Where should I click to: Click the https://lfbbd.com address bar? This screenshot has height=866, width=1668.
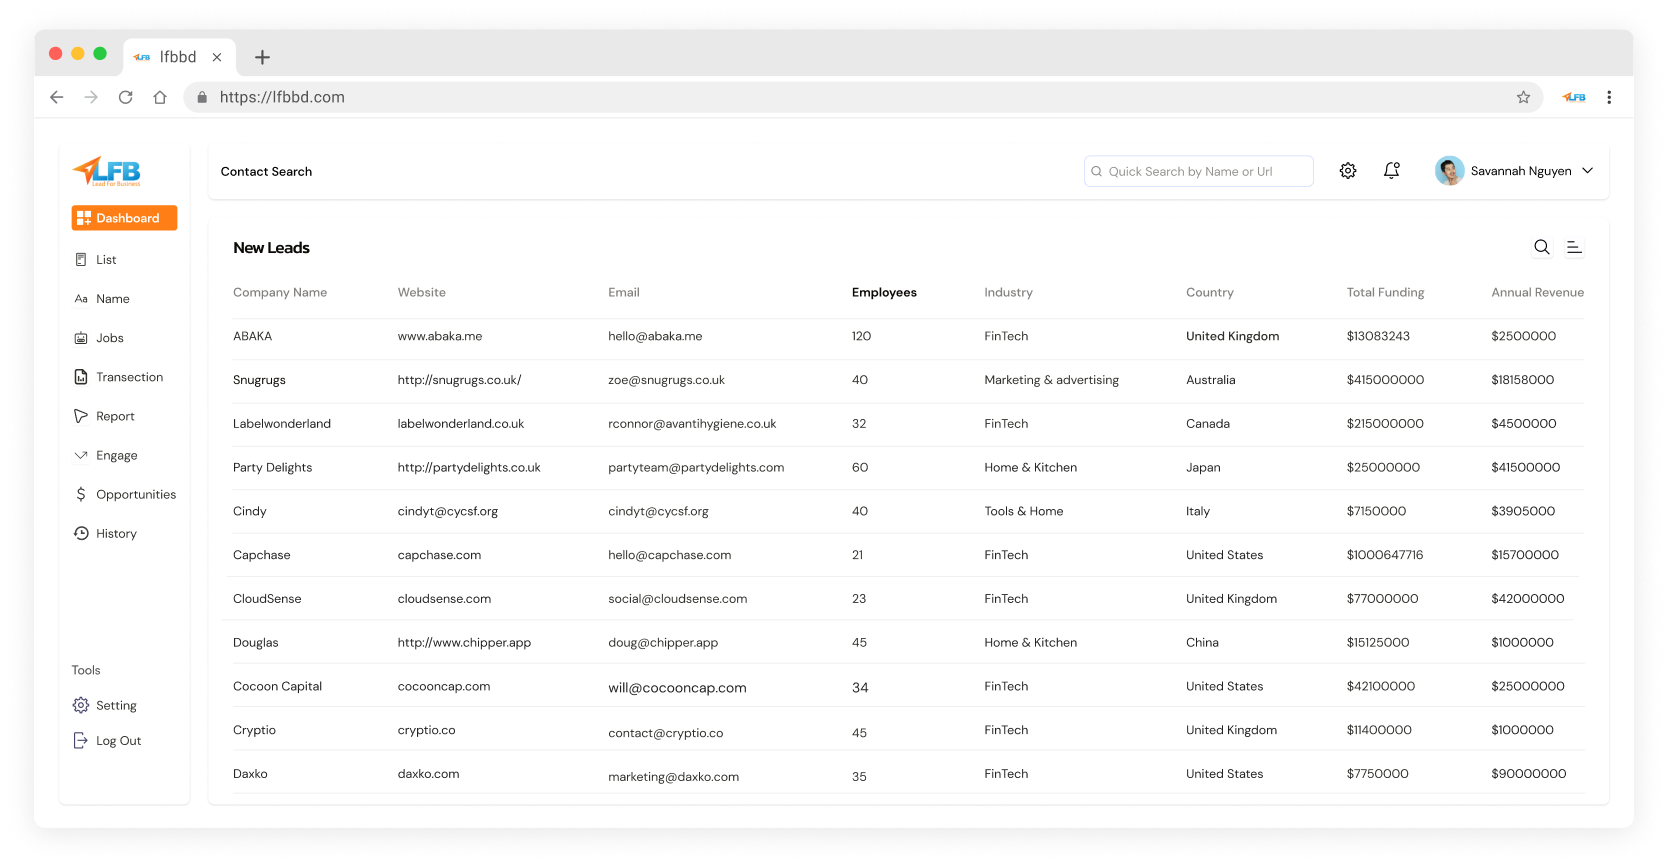coord(864,97)
